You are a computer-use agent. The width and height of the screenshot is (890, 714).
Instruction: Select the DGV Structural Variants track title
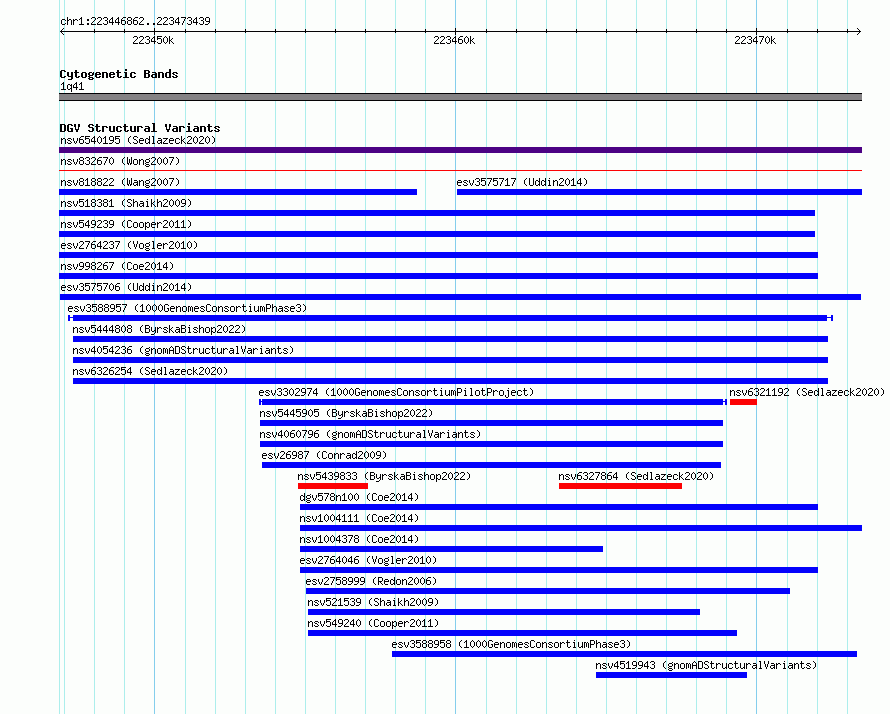pos(140,128)
